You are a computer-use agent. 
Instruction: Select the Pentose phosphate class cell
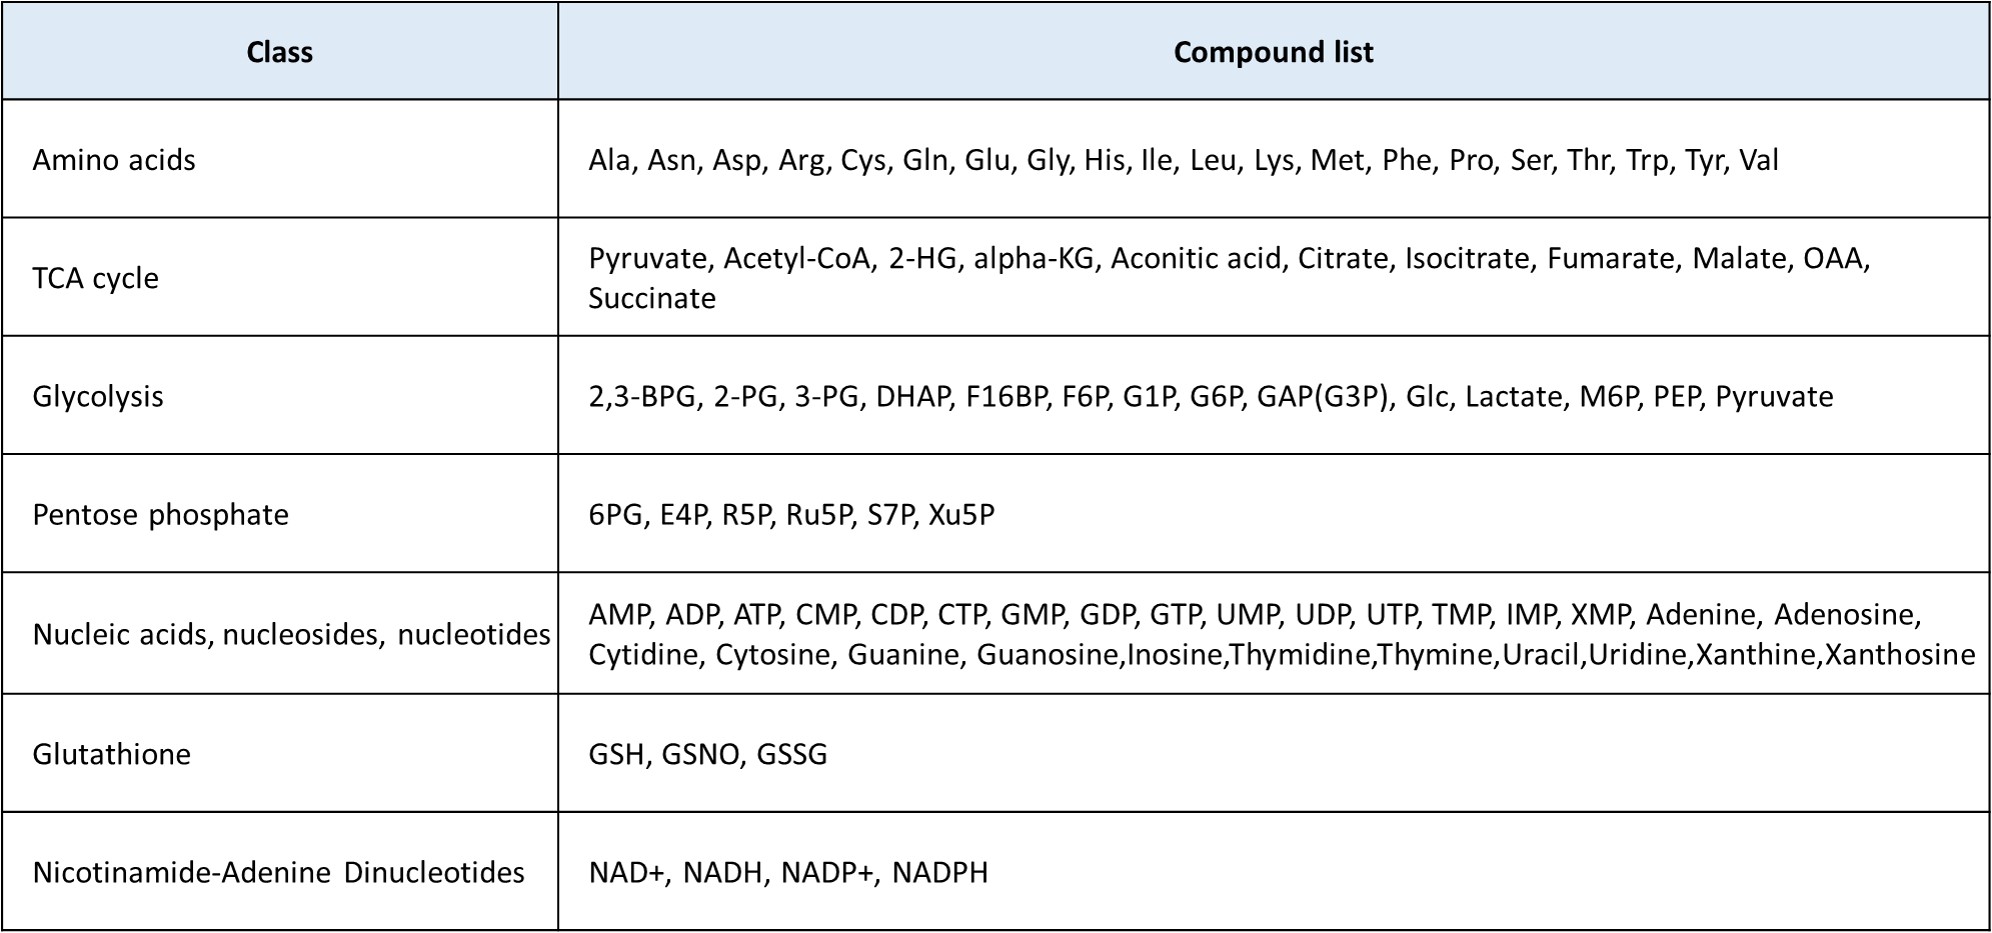280,513
